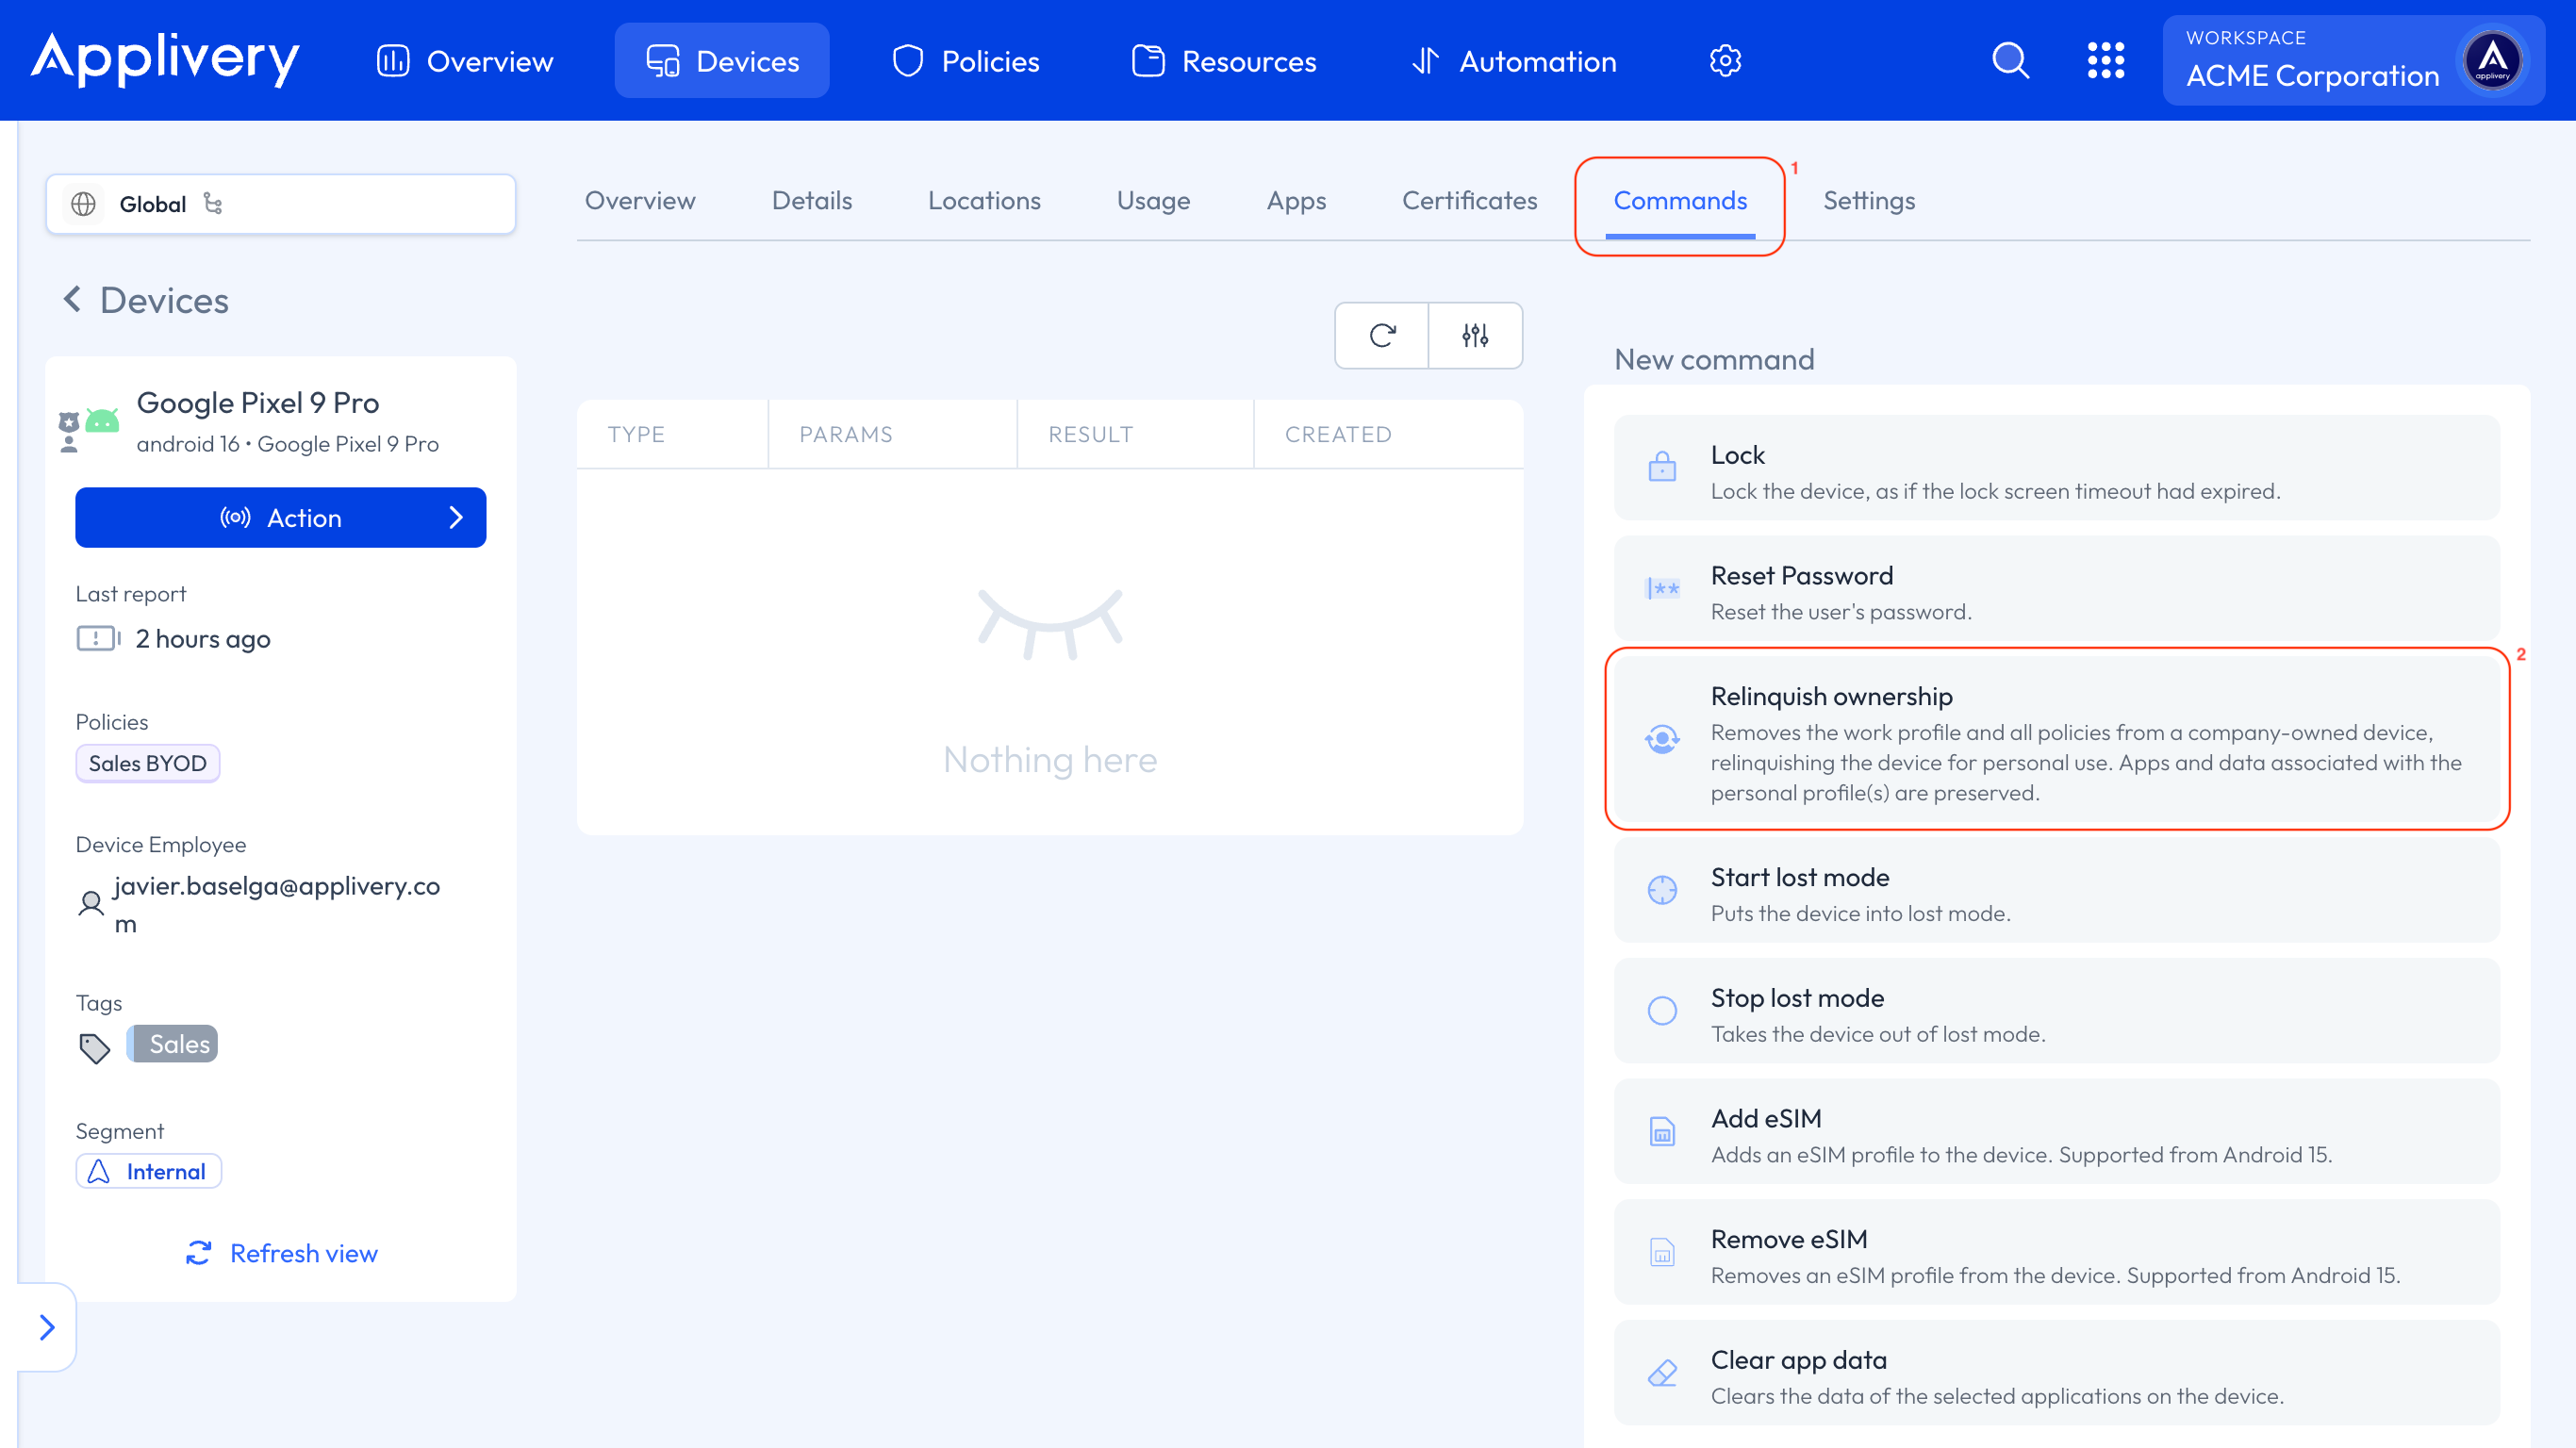The height and width of the screenshot is (1448, 2576).
Task: Select the Relinquish ownership command
Action: pos(2056,740)
